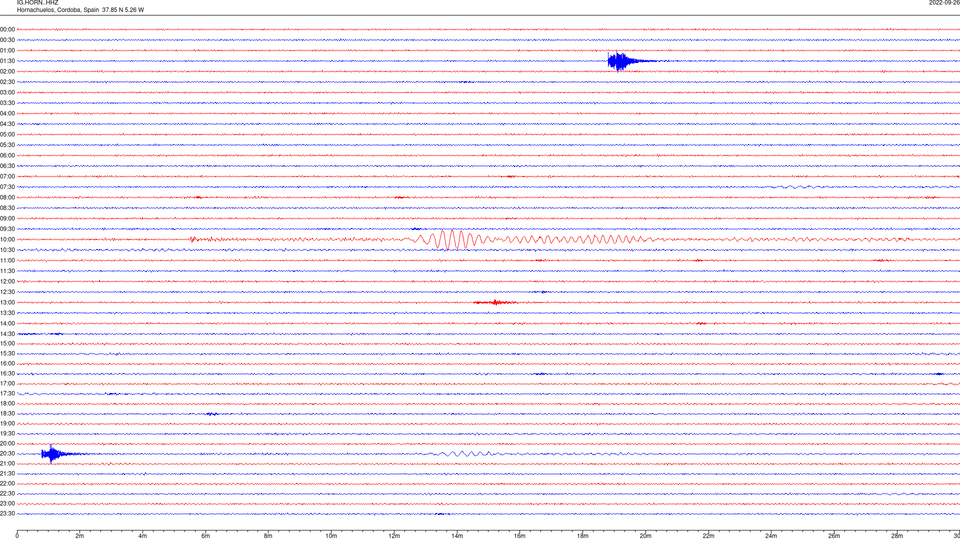
Task: Select the 23:30 last trace label
Action: [7, 514]
